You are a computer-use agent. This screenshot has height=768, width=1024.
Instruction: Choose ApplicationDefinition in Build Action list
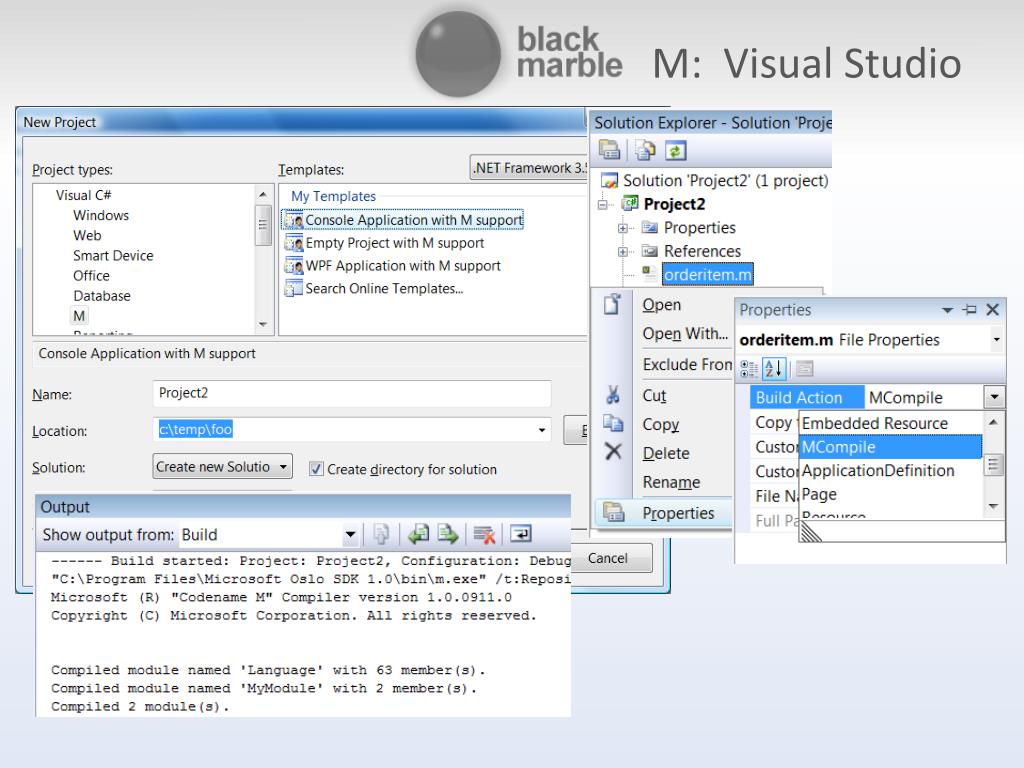[x=891, y=470]
